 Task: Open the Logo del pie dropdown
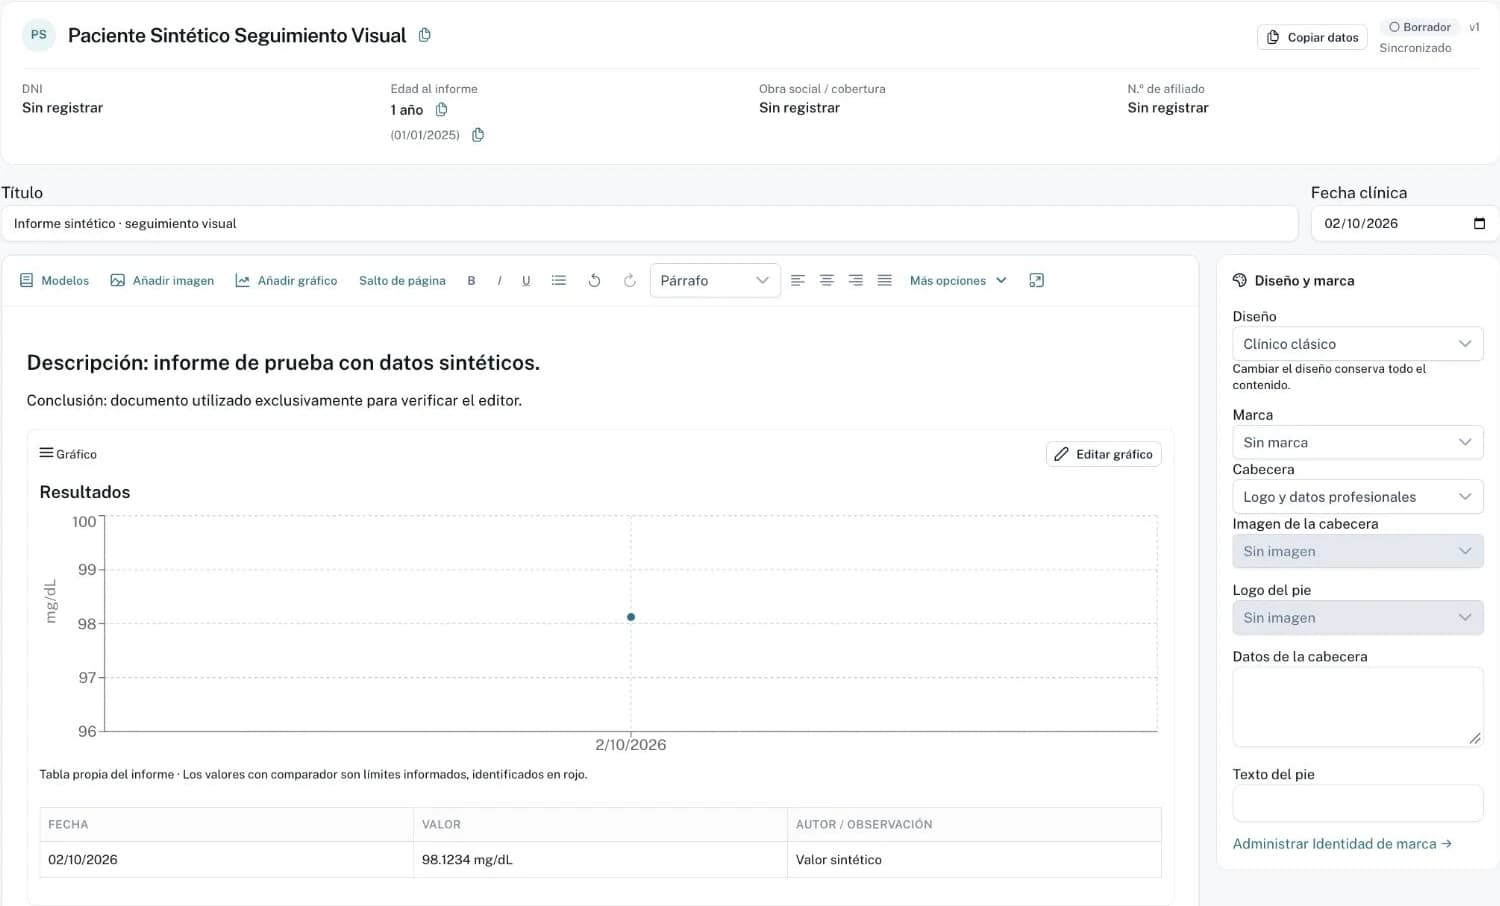click(x=1358, y=618)
